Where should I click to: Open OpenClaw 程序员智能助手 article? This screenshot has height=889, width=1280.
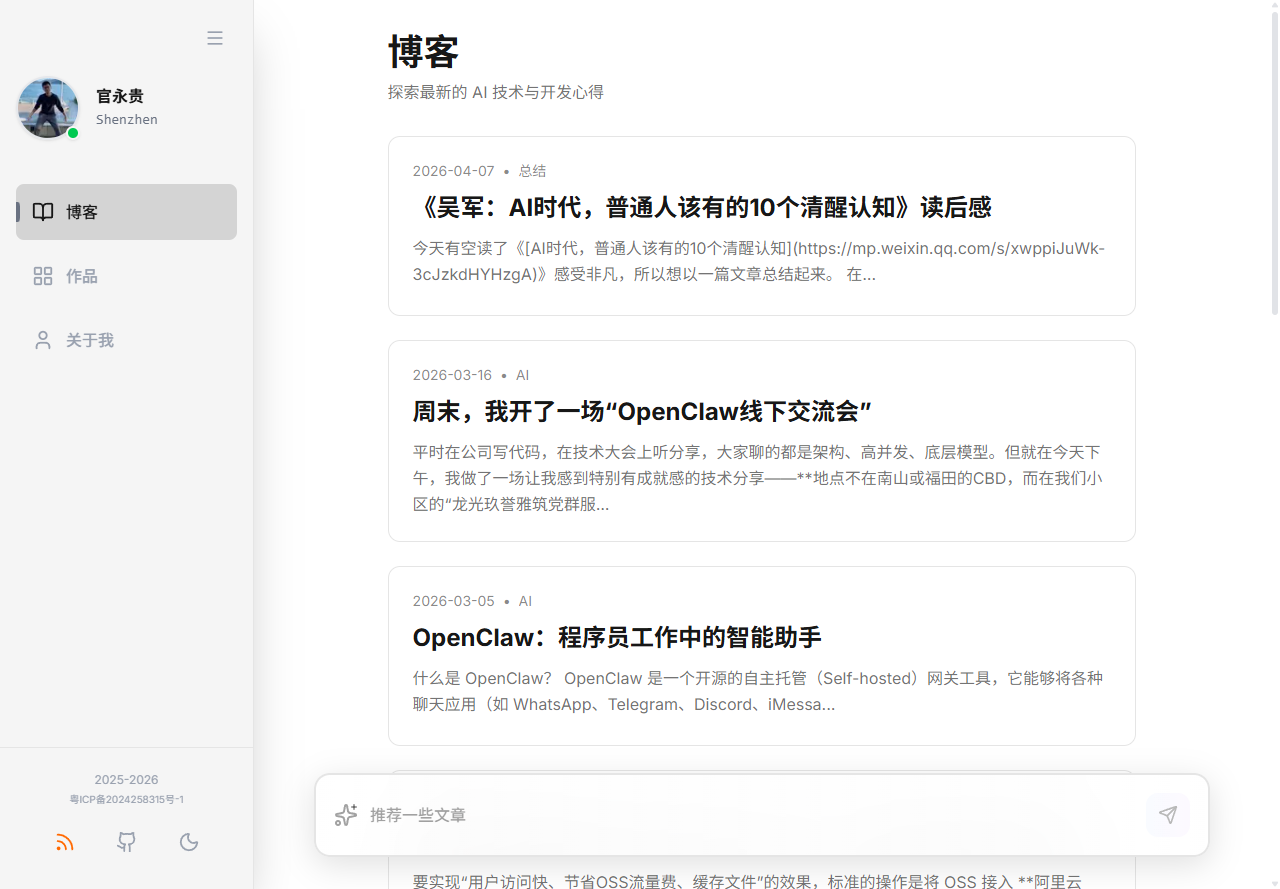[617, 637]
